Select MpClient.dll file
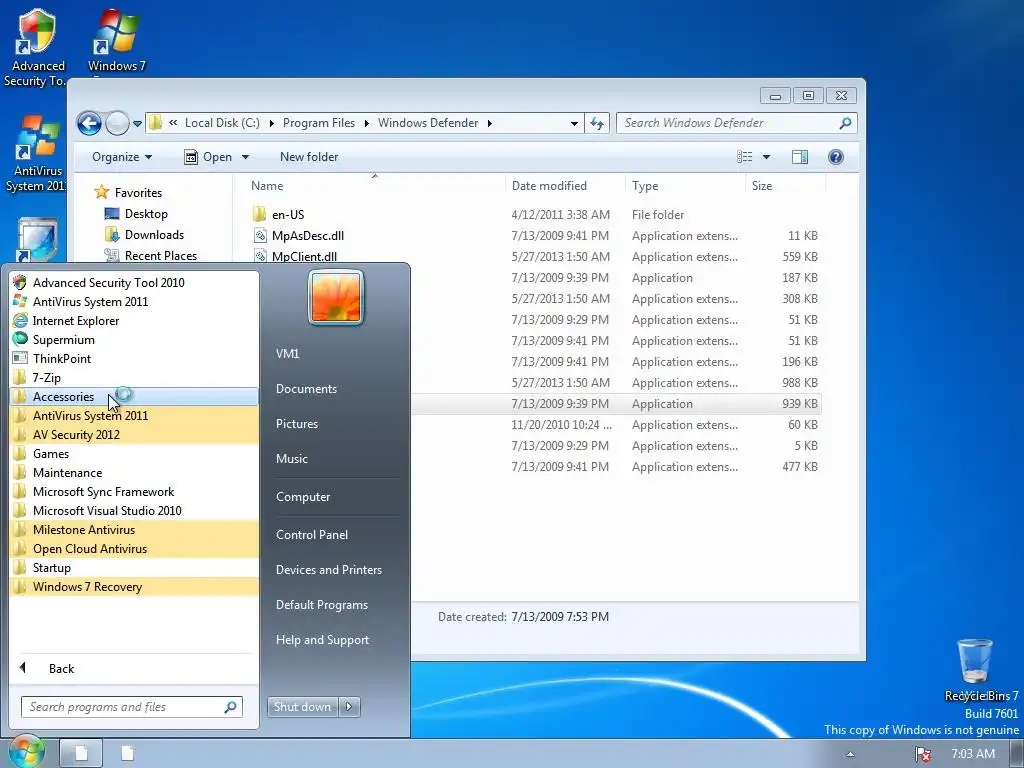 coord(304,257)
